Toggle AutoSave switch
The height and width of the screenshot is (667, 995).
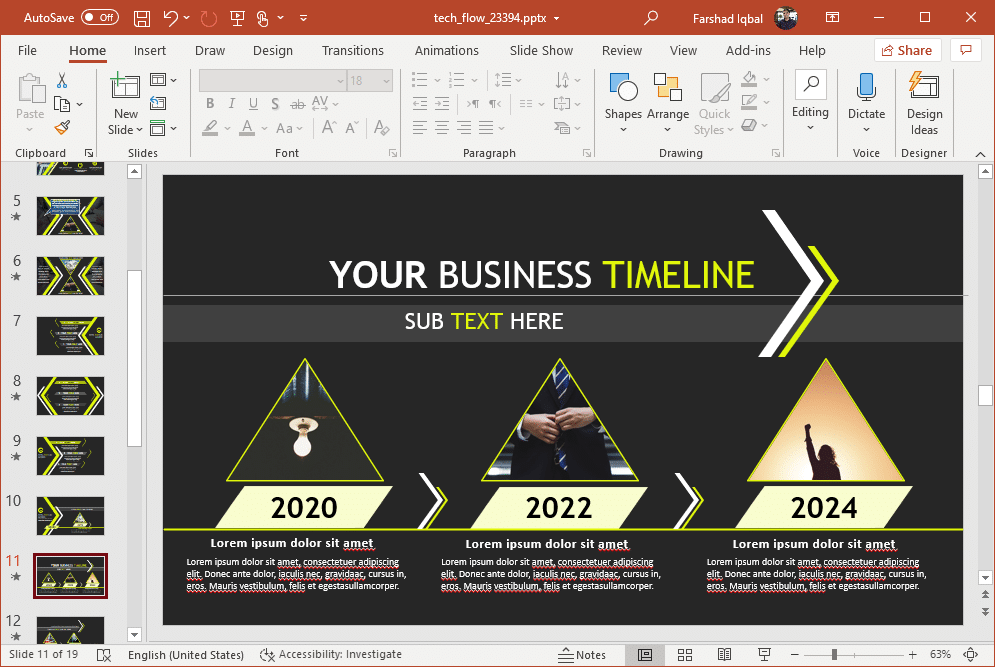coord(100,18)
